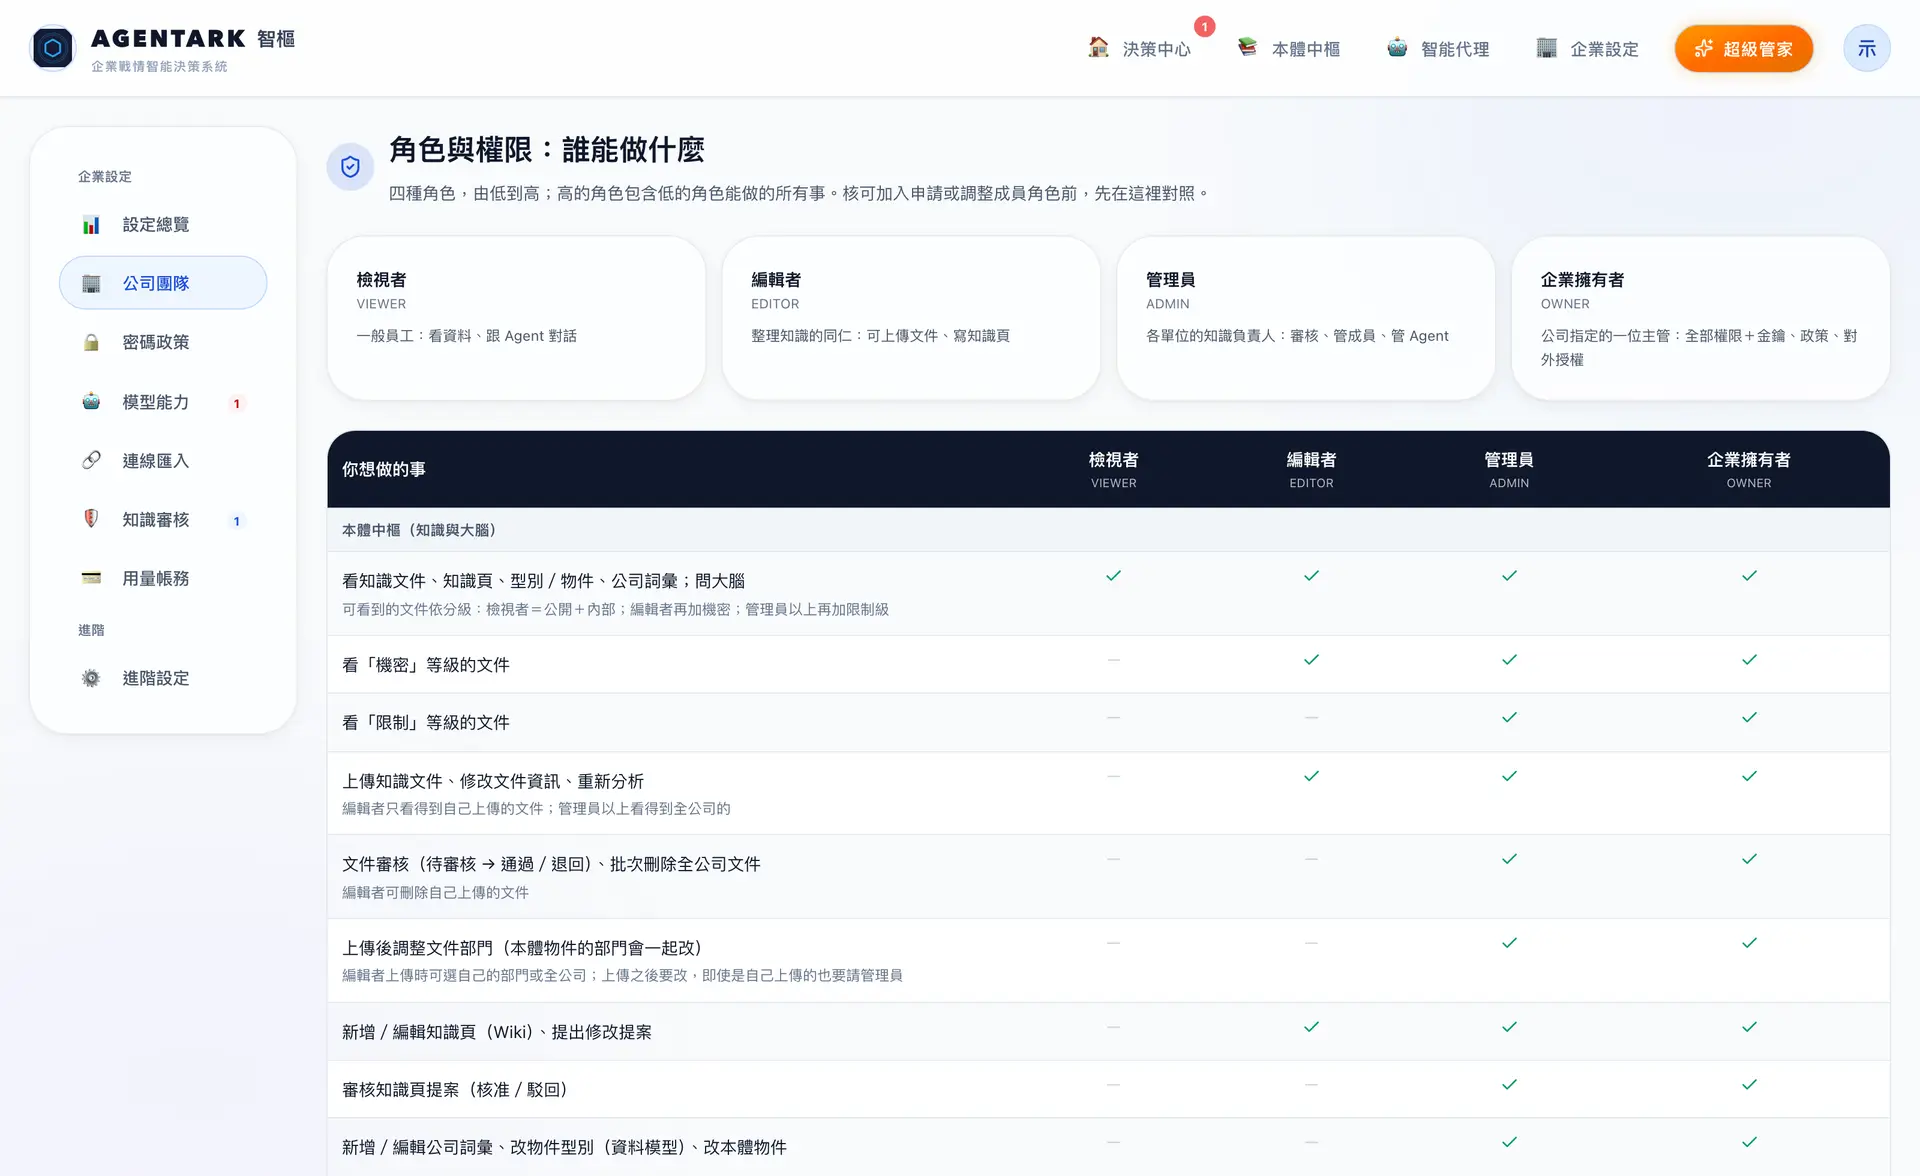Image resolution: width=1920 pixels, height=1176 pixels.
Task: Select the 編輯者 EDITOR role card
Action: click(911, 318)
